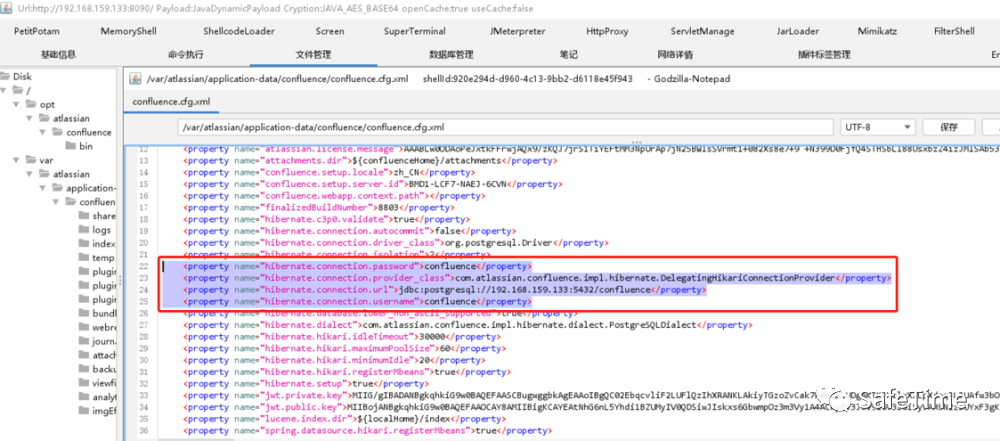Switch to the HttpProxy tab
This screenshot has width=1000, height=441.
pos(607,31)
